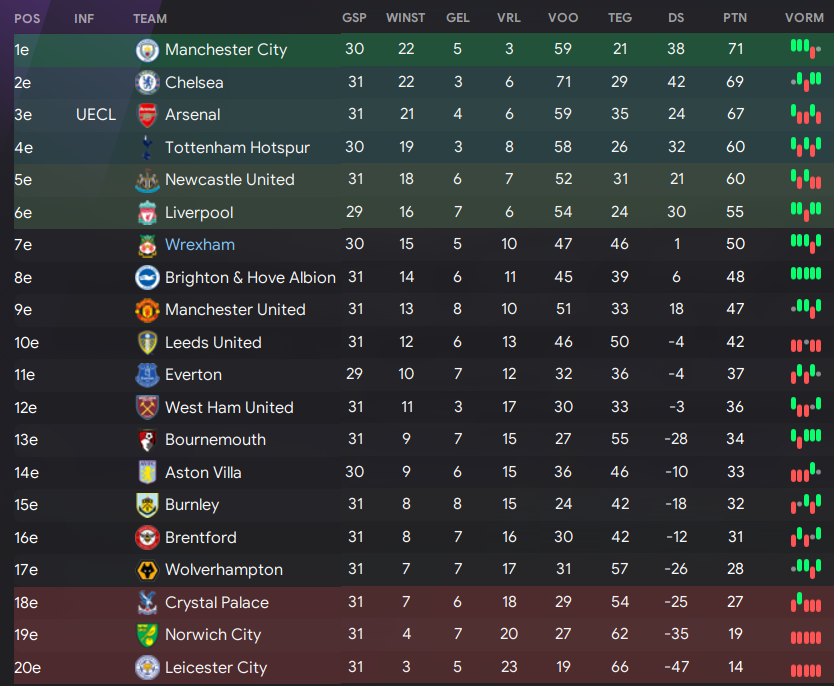Open Tottenham Hotspur team page
Image resolution: width=834 pixels, height=686 pixels.
click(x=237, y=147)
